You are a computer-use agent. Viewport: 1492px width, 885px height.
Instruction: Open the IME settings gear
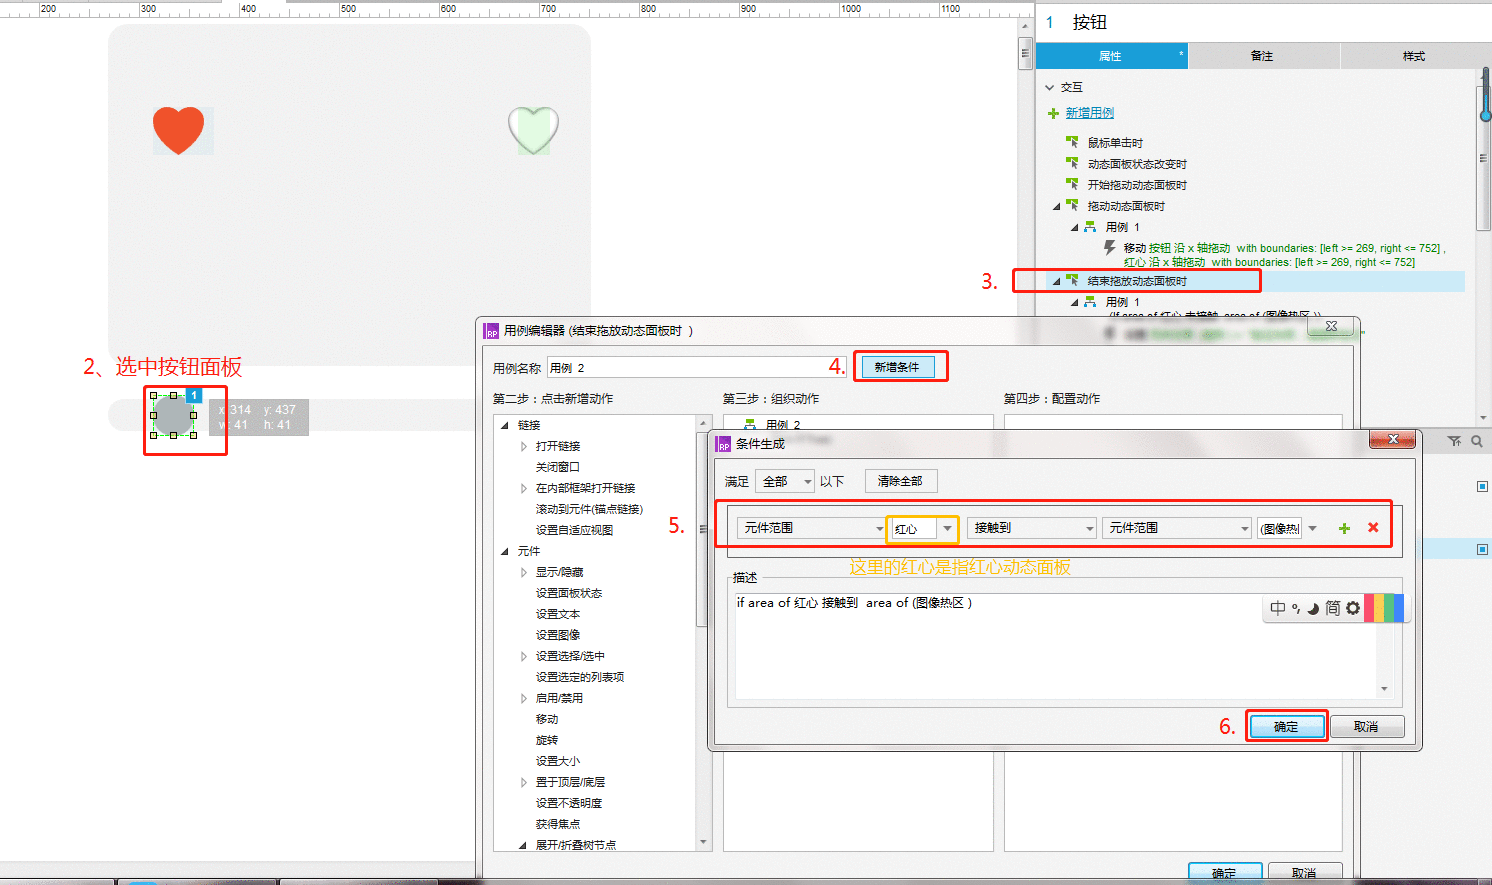(1353, 608)
